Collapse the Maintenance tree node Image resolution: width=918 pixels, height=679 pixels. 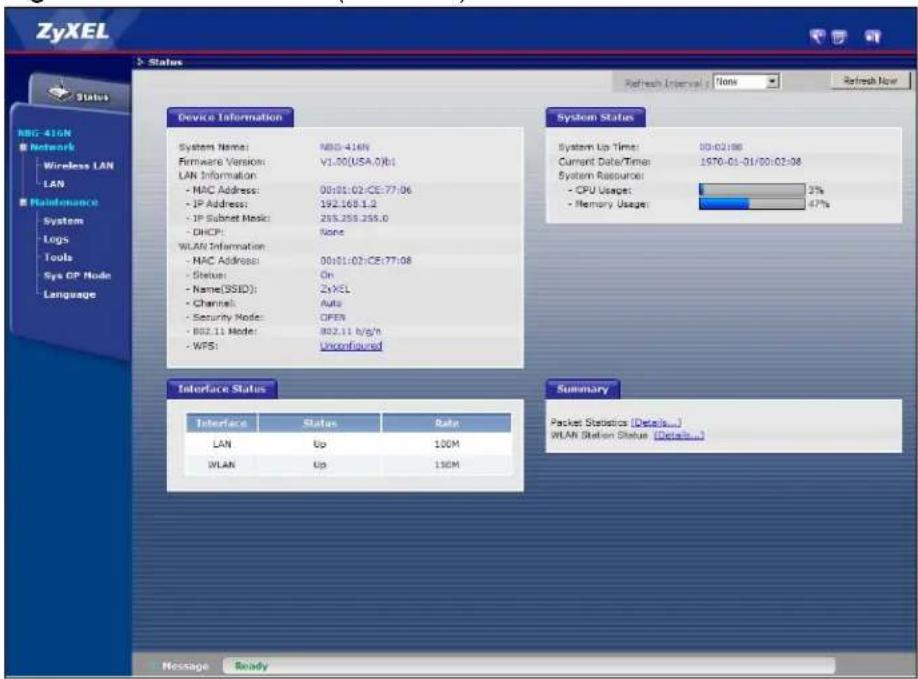coord(23,202)
